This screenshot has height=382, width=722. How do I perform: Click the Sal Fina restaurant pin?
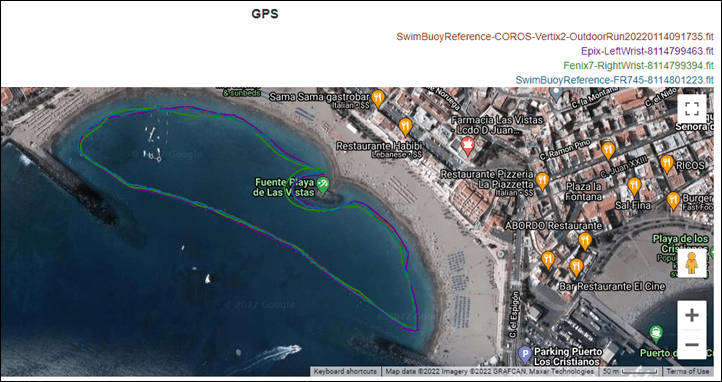[x=635, y=186]
